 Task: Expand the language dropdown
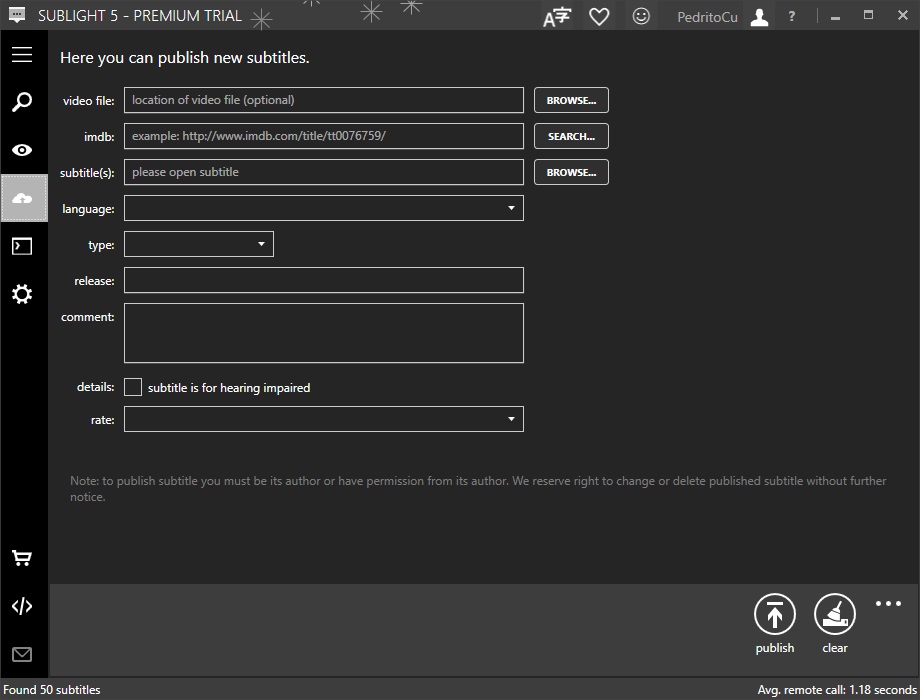(x=324, y=208)
